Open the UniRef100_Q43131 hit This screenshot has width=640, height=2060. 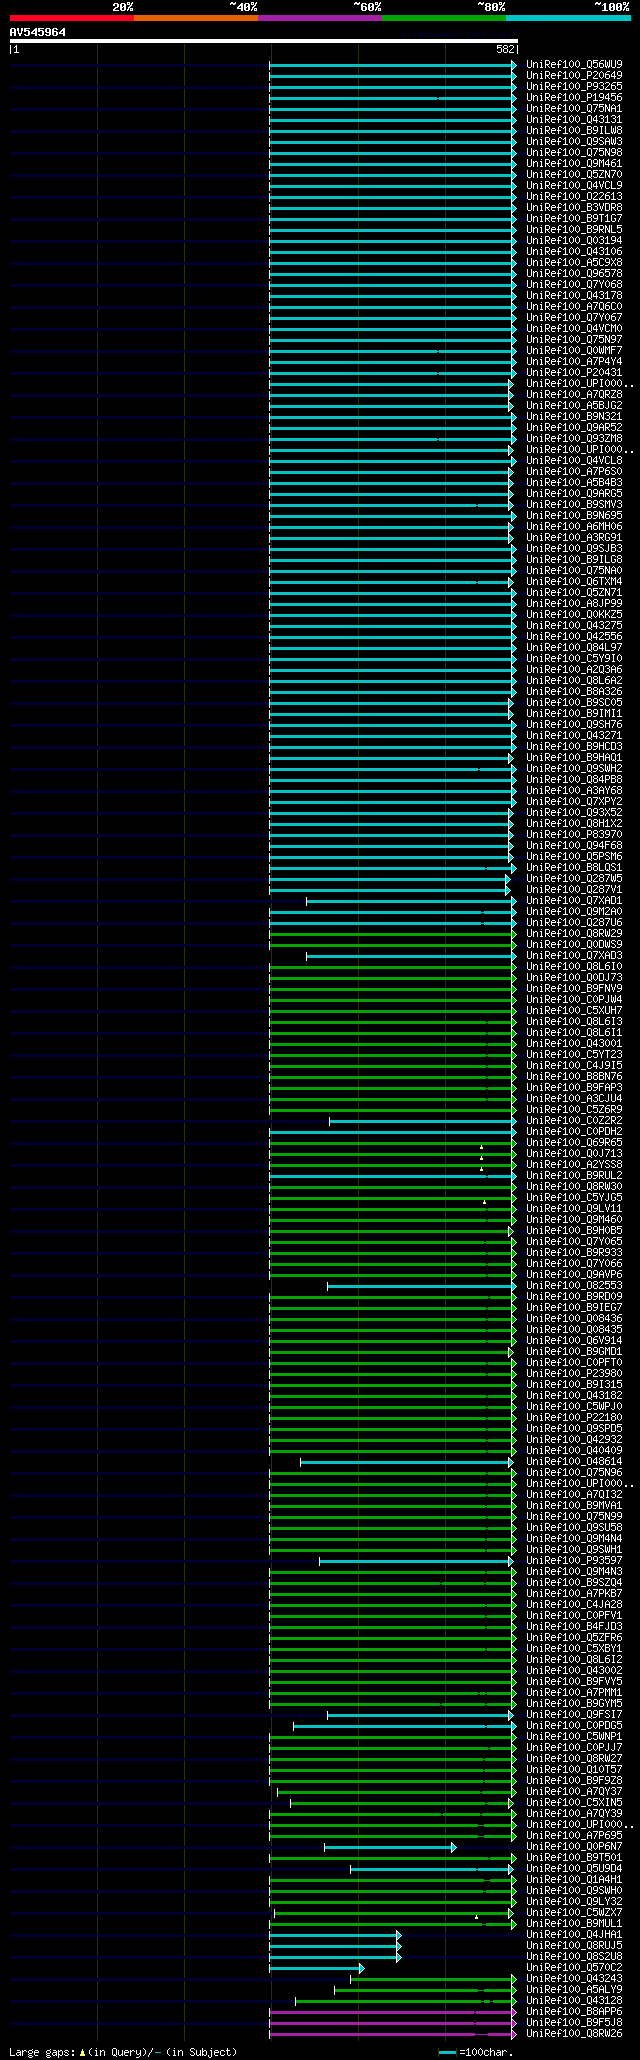pyautogui.click(x=574, y=119)
